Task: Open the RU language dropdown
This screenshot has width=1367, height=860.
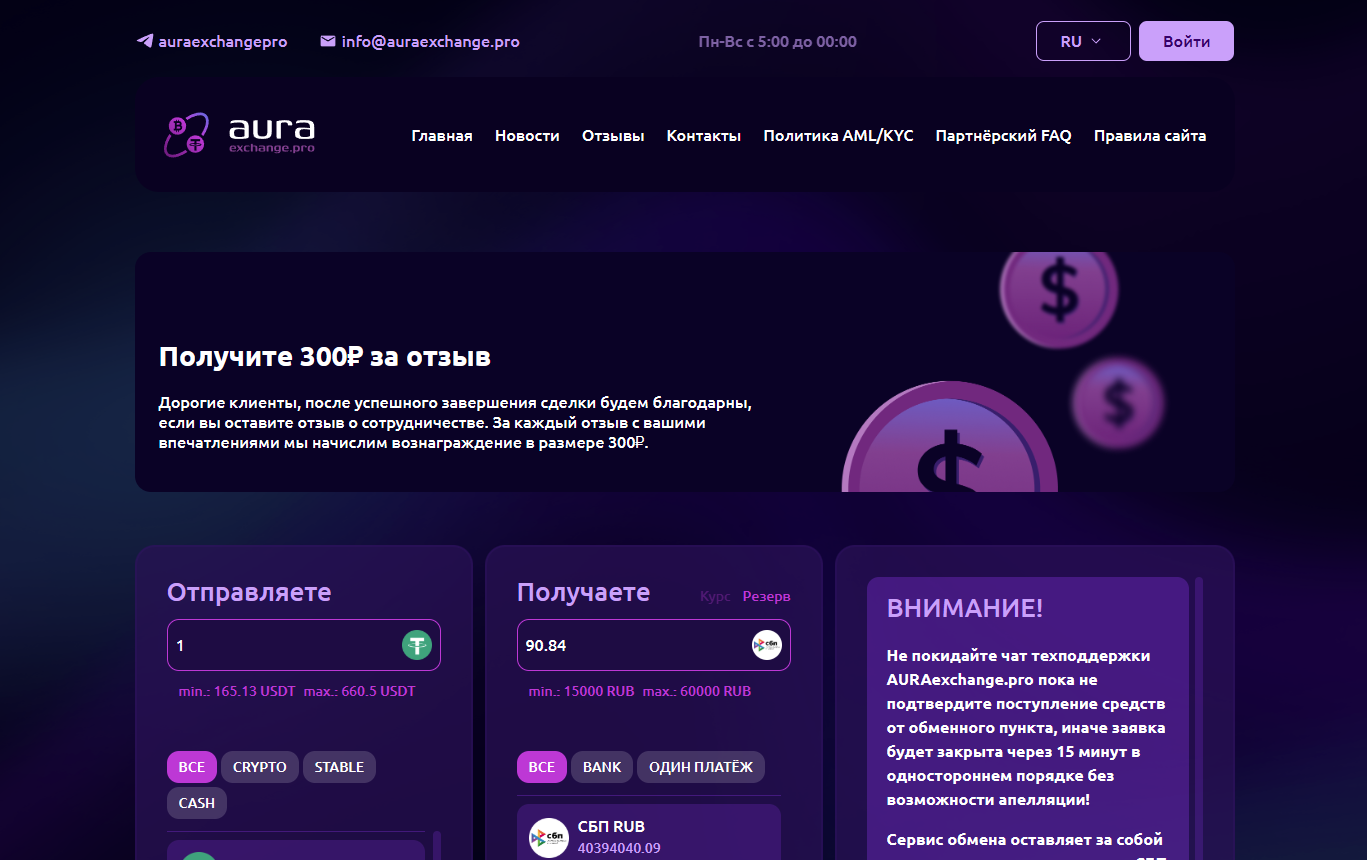Action: click(x=1082, y=41)
